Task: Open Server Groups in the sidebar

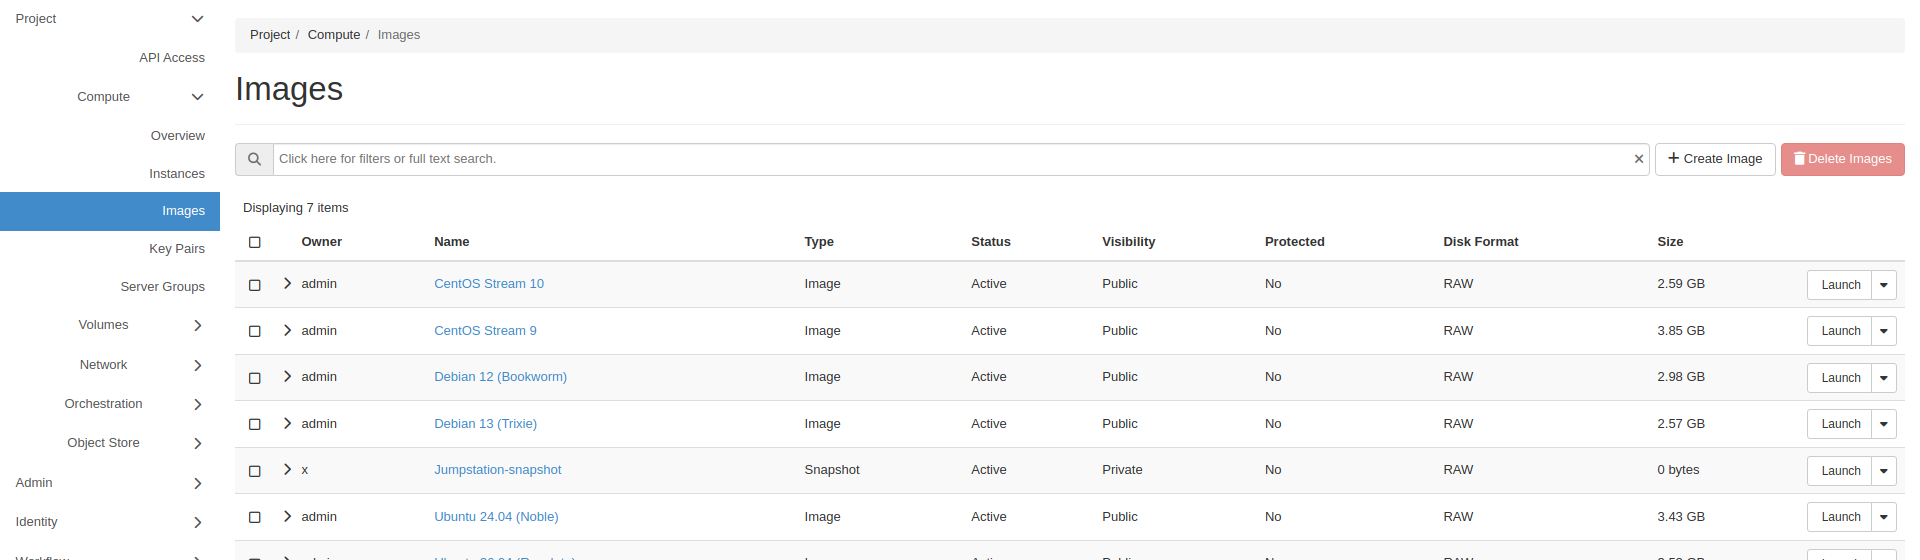Action: tap(163, 287)
